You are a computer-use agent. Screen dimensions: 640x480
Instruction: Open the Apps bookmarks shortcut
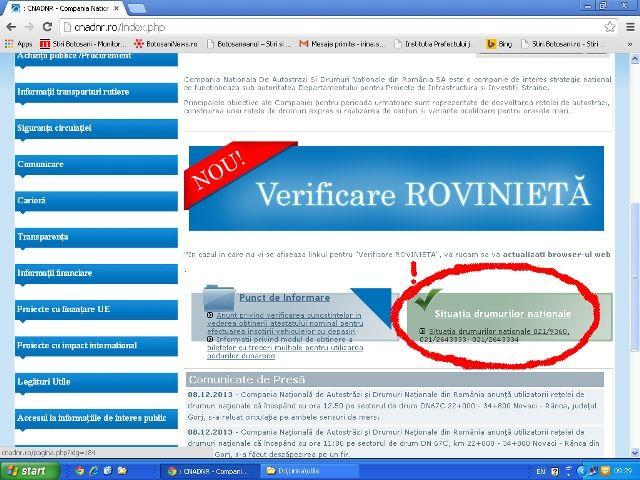coord(17,44)
